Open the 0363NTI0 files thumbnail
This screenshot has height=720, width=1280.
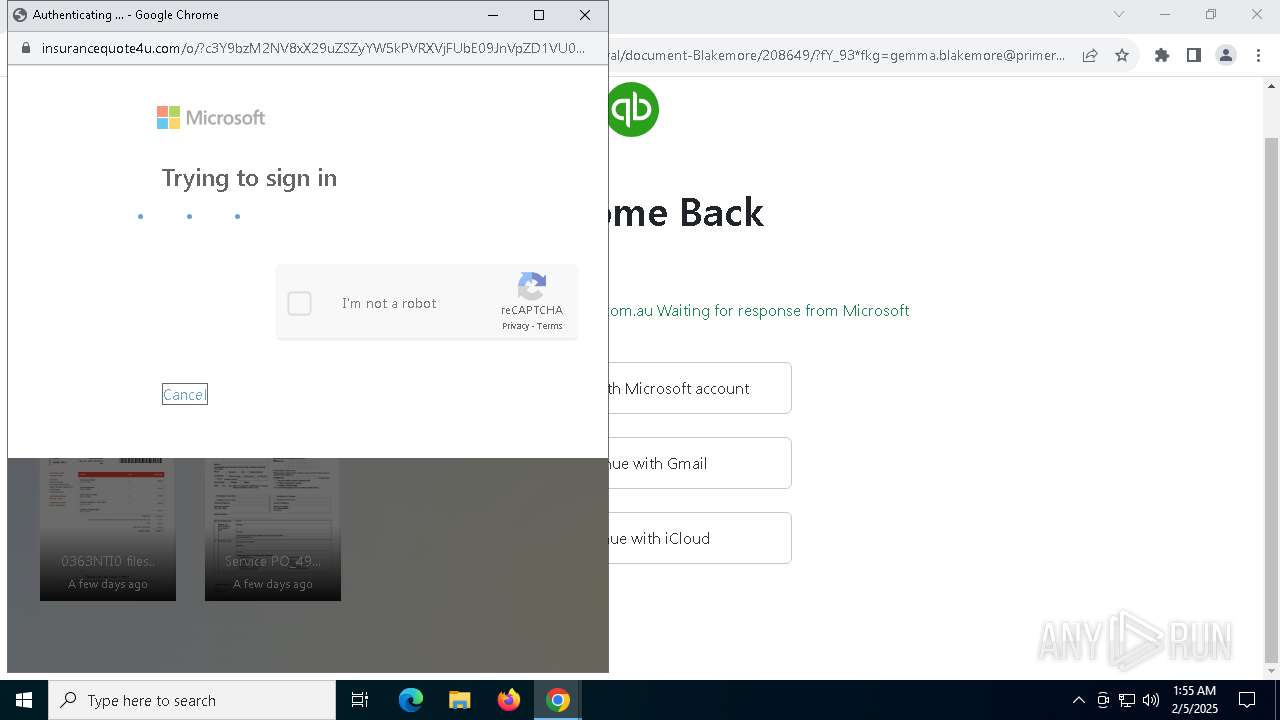click(x=108, y=529)
